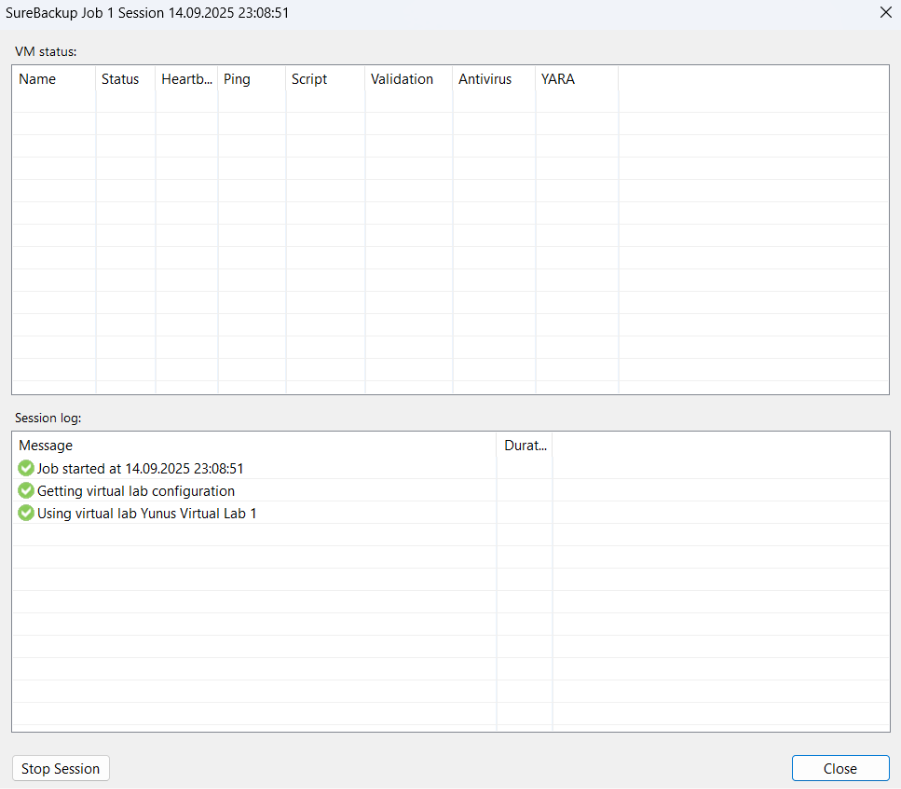Click the Heartbeat column header

point(186,79)
